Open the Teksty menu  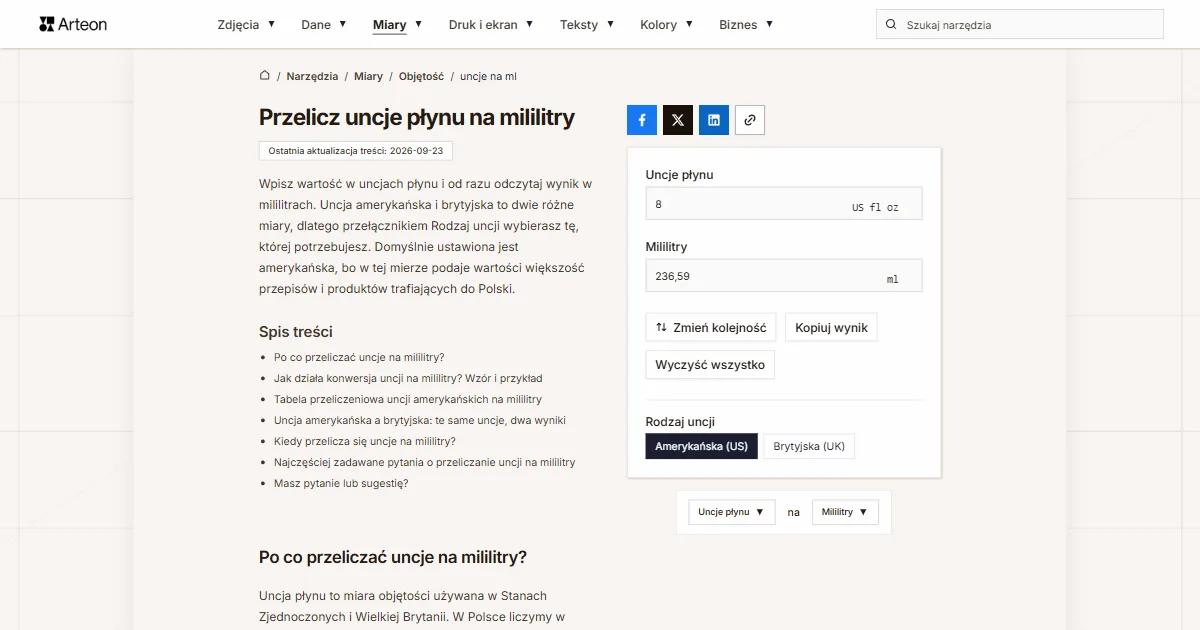(x=587, y=25)
